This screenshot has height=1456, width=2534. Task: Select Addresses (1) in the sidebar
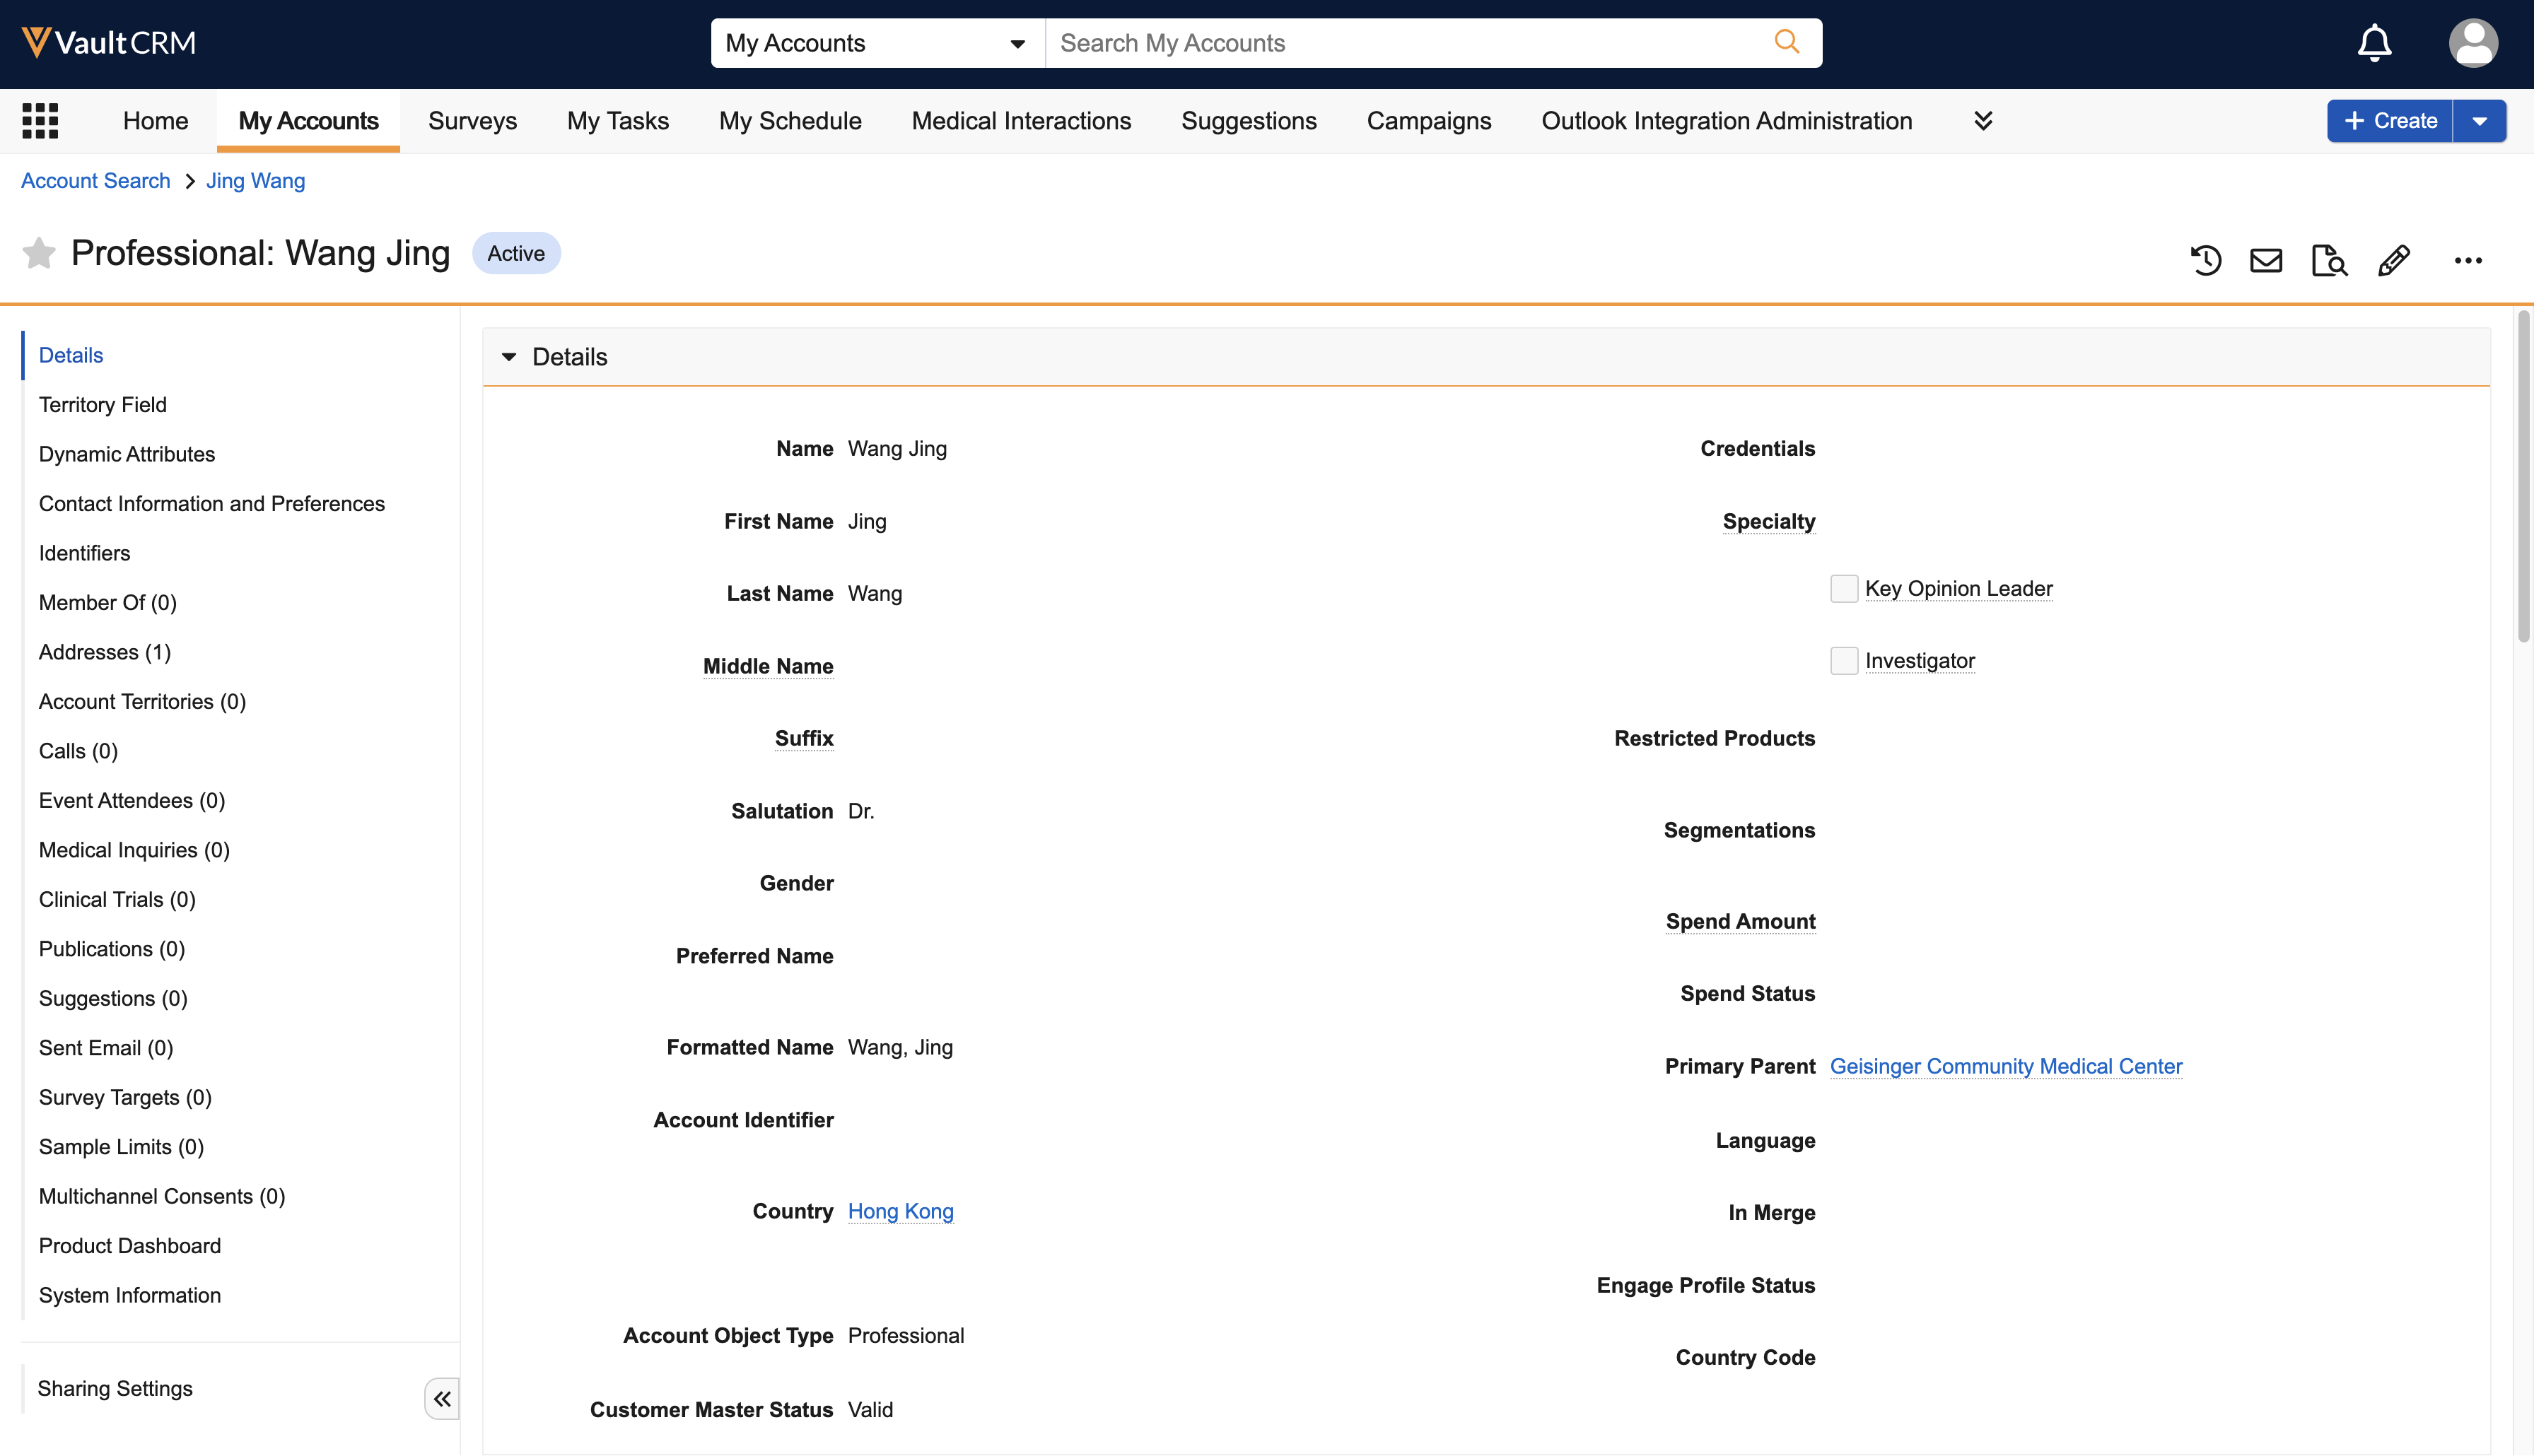[105, 652]
